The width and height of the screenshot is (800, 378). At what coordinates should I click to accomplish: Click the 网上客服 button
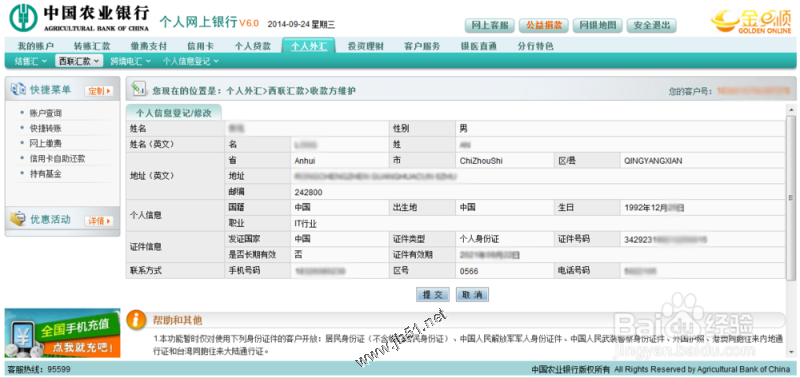(489, 25)
